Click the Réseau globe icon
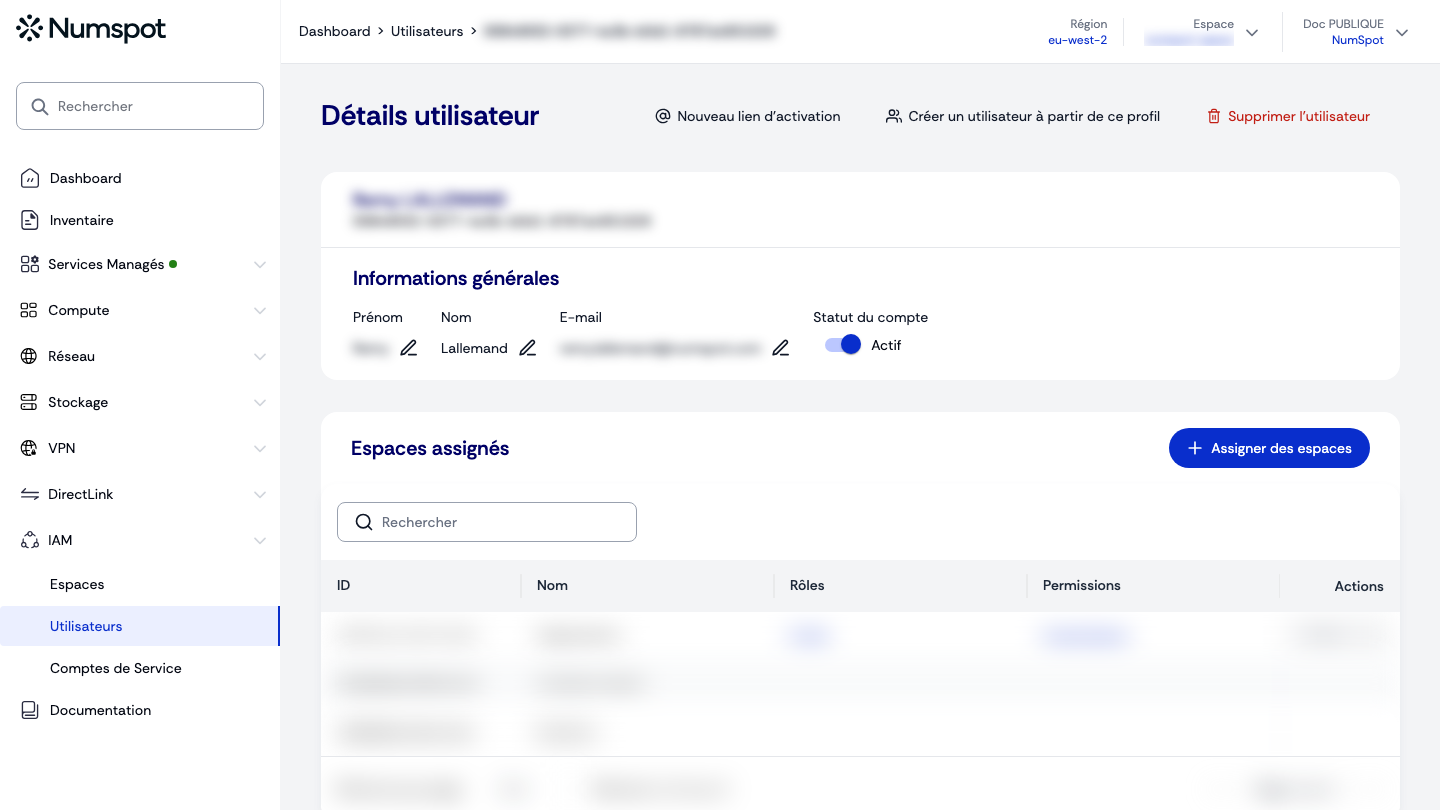Viewport: 1440px width, 810px height. tap(29, 356)
